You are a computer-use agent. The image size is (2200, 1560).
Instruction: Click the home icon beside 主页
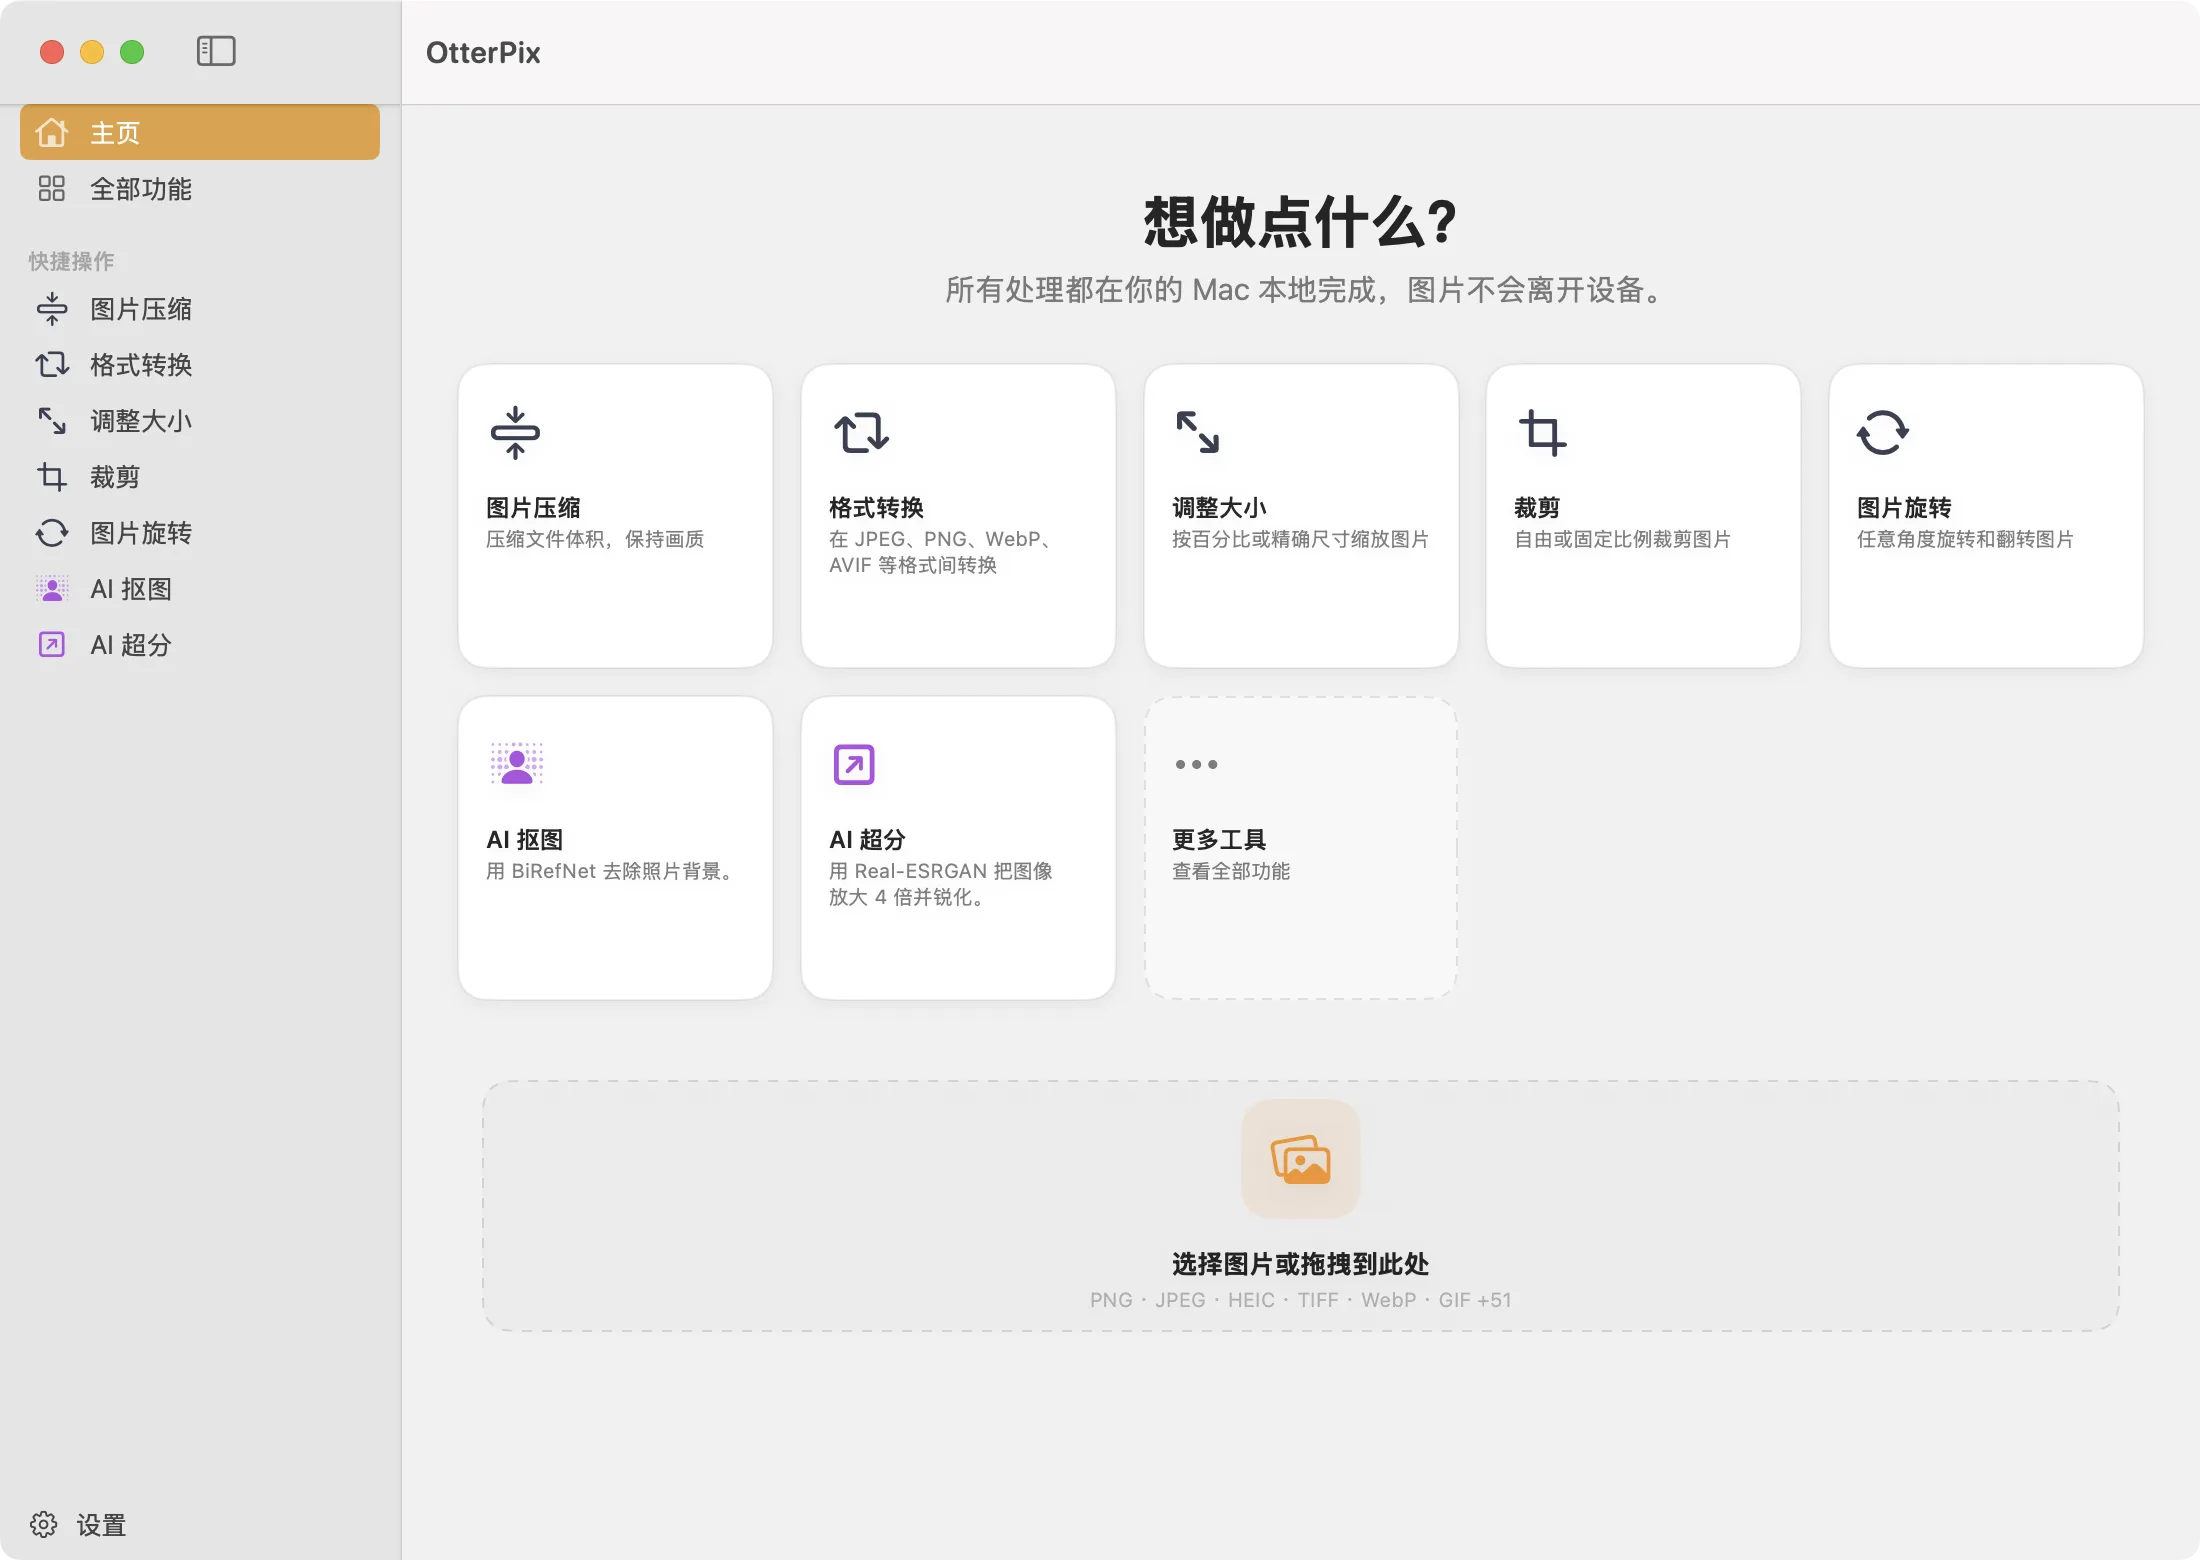(52, 132)
